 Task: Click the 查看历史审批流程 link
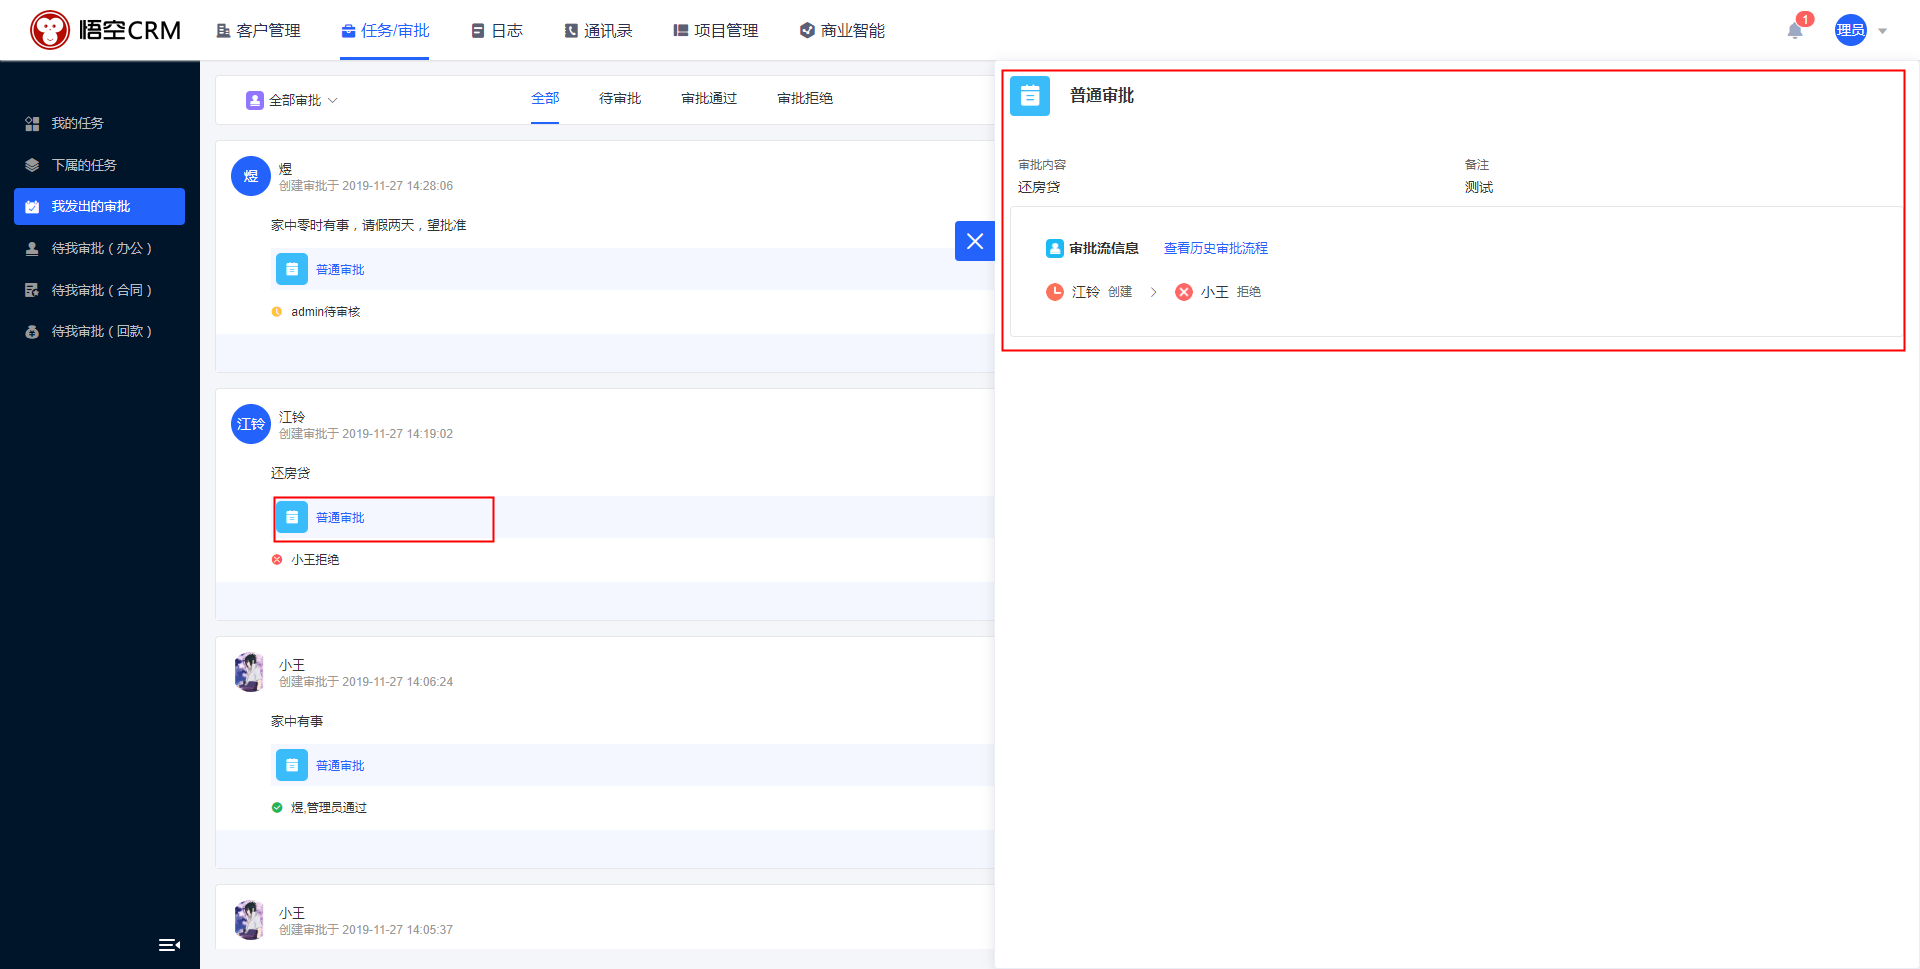(1215, 248)
